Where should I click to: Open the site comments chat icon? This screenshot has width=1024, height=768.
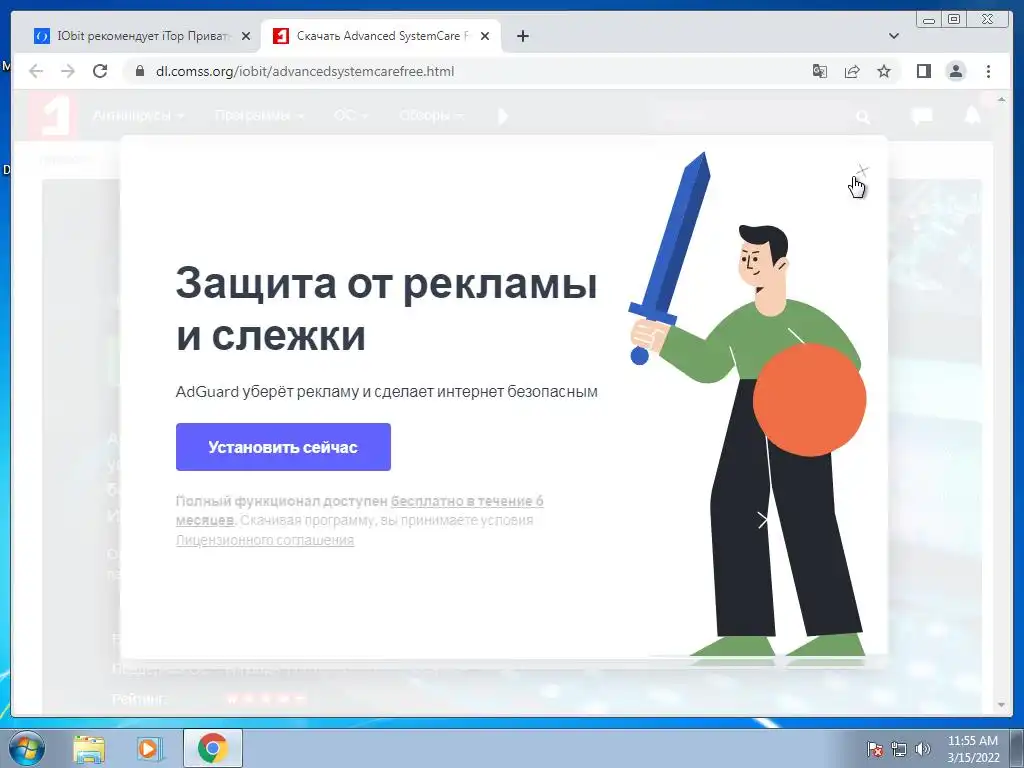coord(921,116)
